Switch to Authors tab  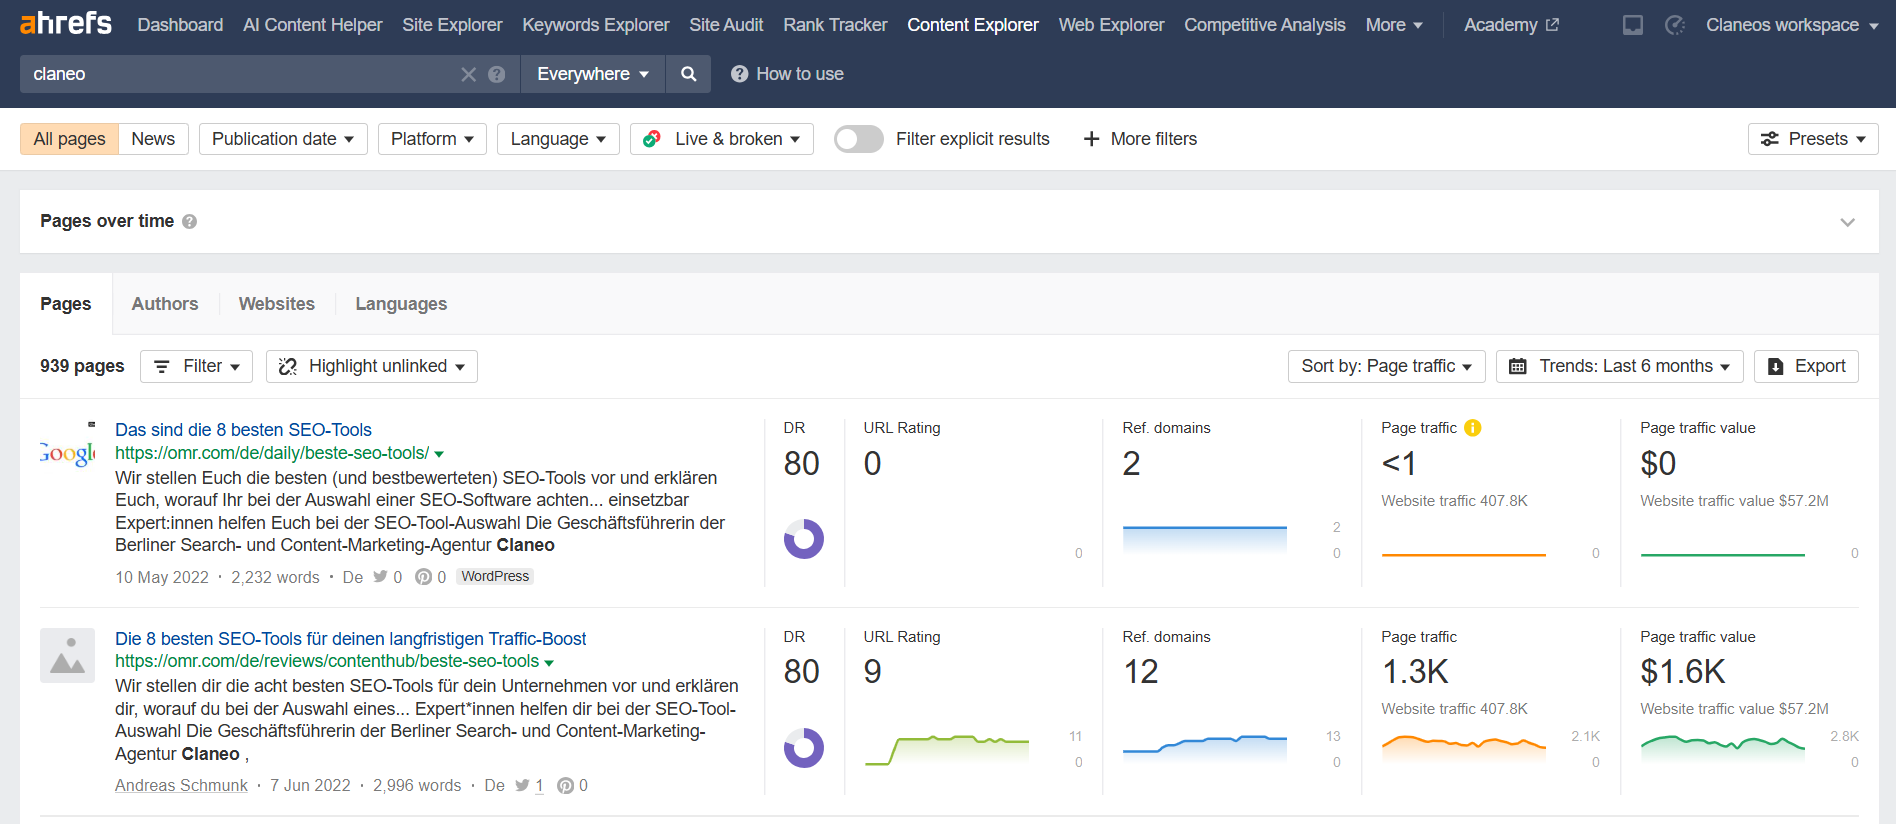click(165, 304)
